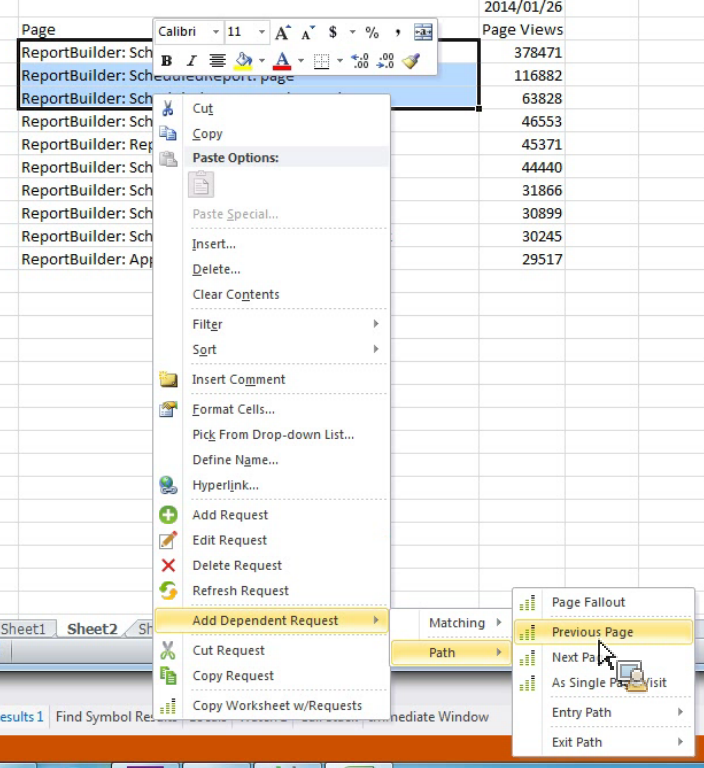This screenshot has height=768, width=704.
Task: Open Hyperlink... from context menu
Action: coord(272,485)
